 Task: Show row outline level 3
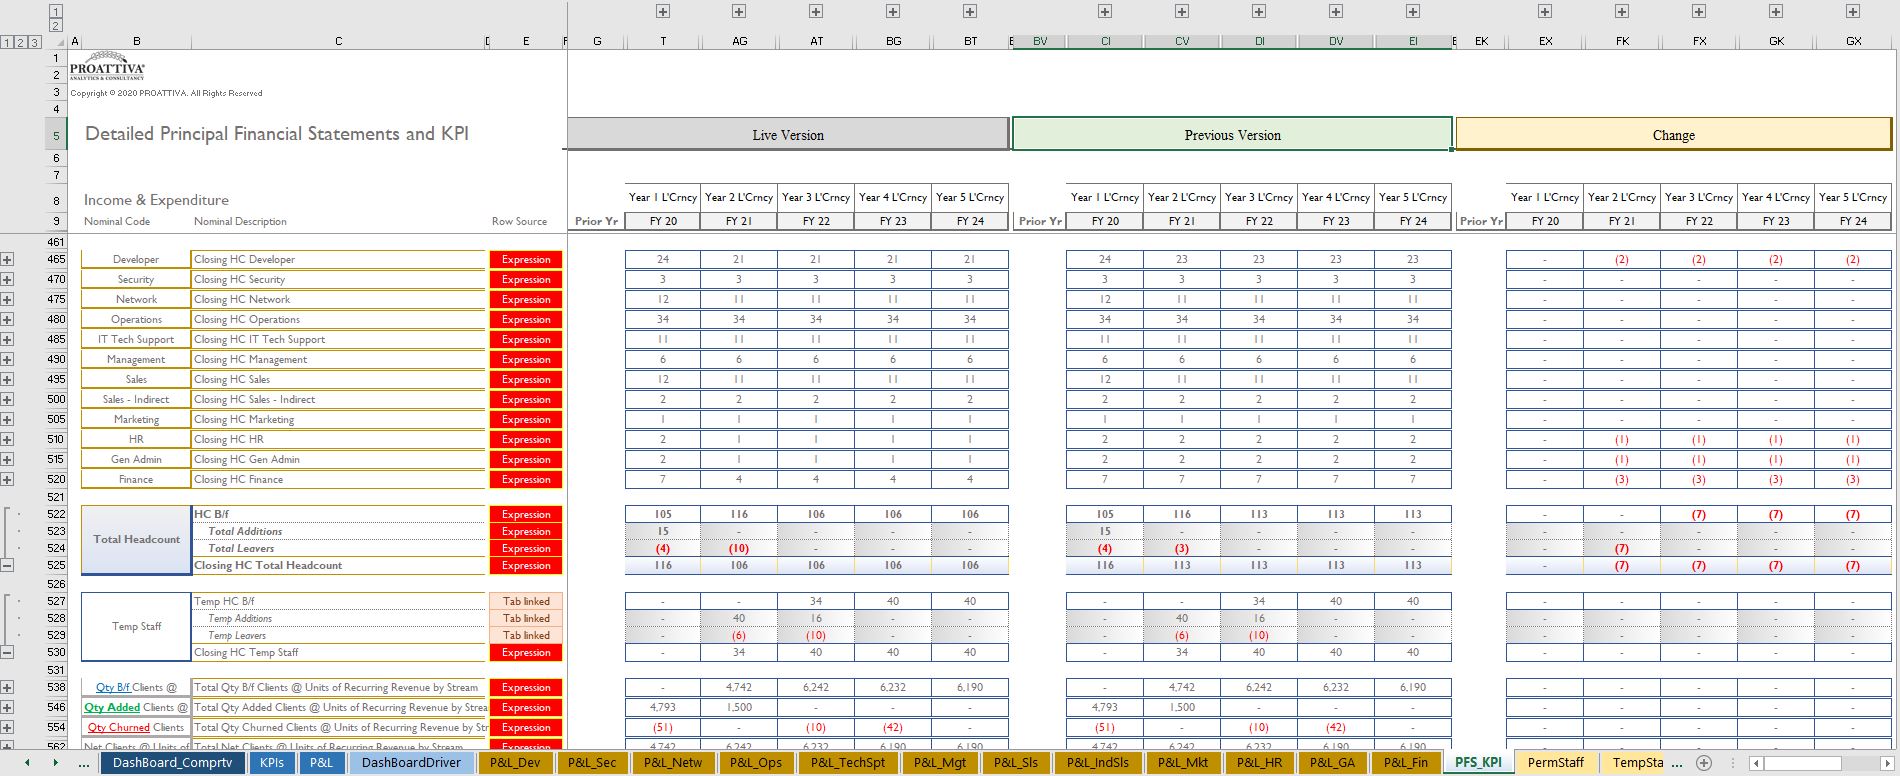tap(35, 42)
